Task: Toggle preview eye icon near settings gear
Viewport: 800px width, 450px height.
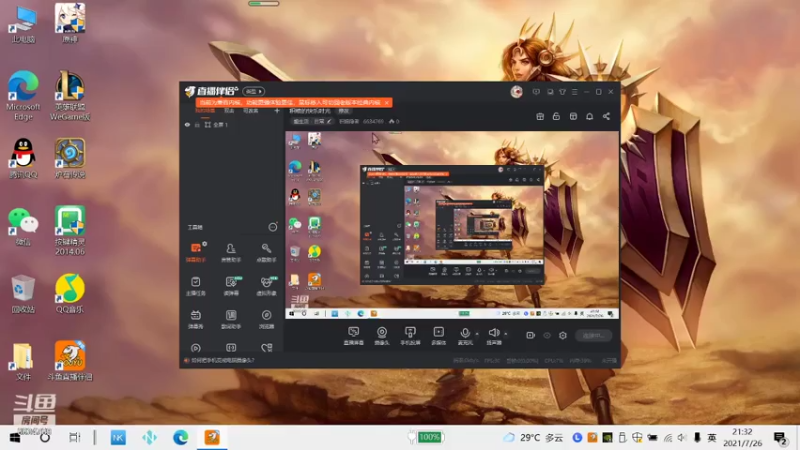Action: click(547, 335)
